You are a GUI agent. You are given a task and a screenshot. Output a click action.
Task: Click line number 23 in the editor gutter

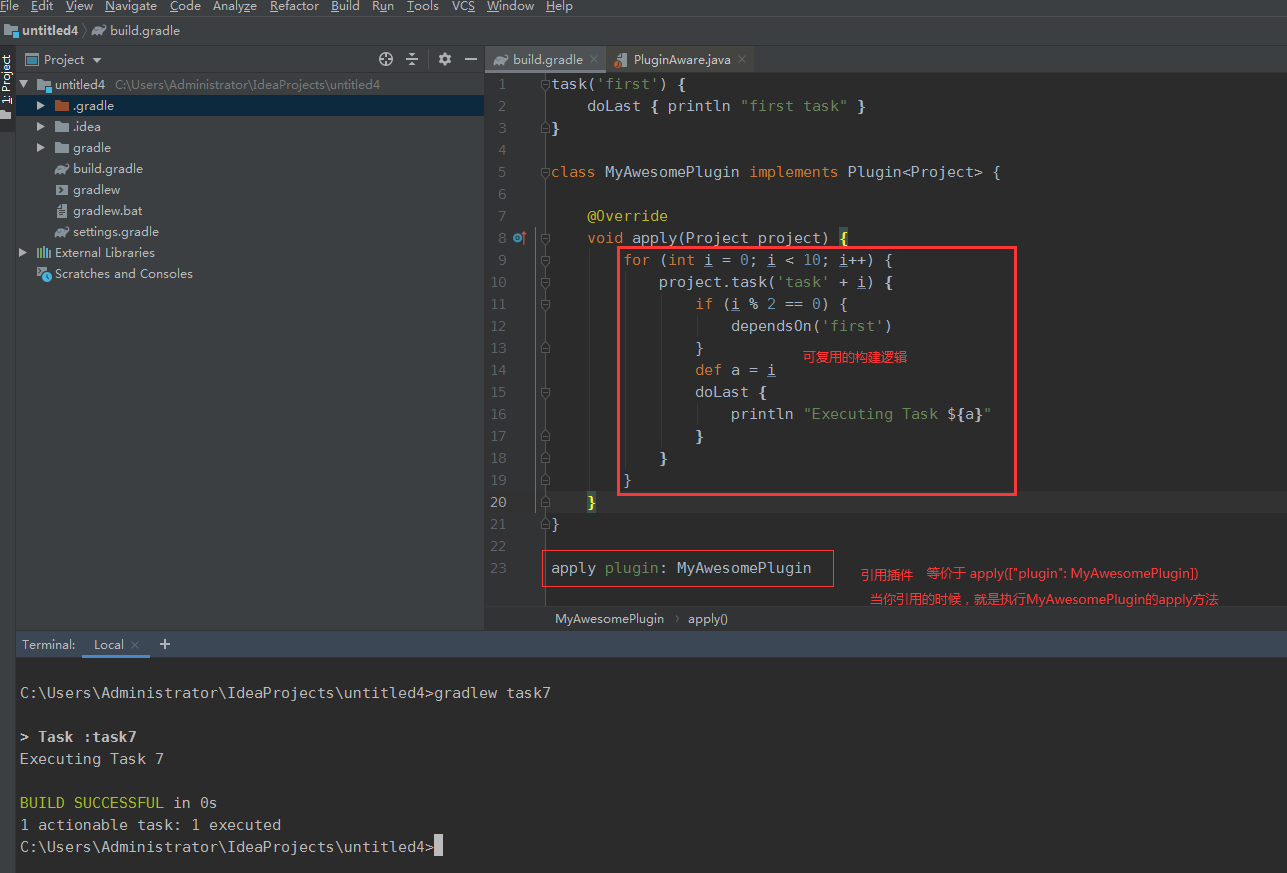(498, 568)
